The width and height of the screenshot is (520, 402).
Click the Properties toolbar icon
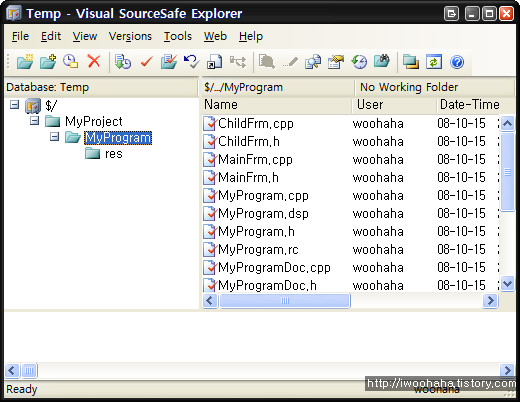(x=336, y=62)
